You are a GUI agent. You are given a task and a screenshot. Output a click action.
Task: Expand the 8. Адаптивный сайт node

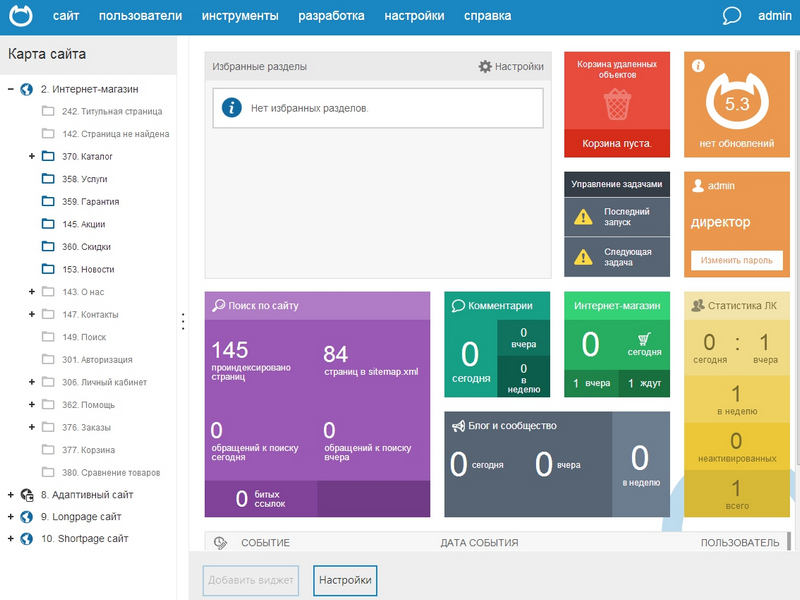[10, 494]
